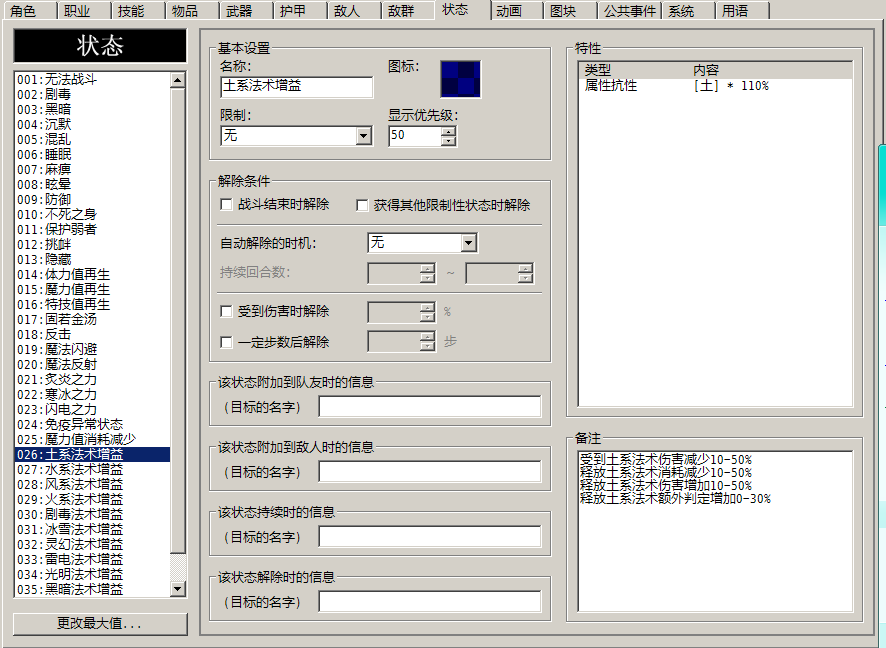Select state 029:火系法术增益
This screenshot has width=886, height=648.
(93, 499)
